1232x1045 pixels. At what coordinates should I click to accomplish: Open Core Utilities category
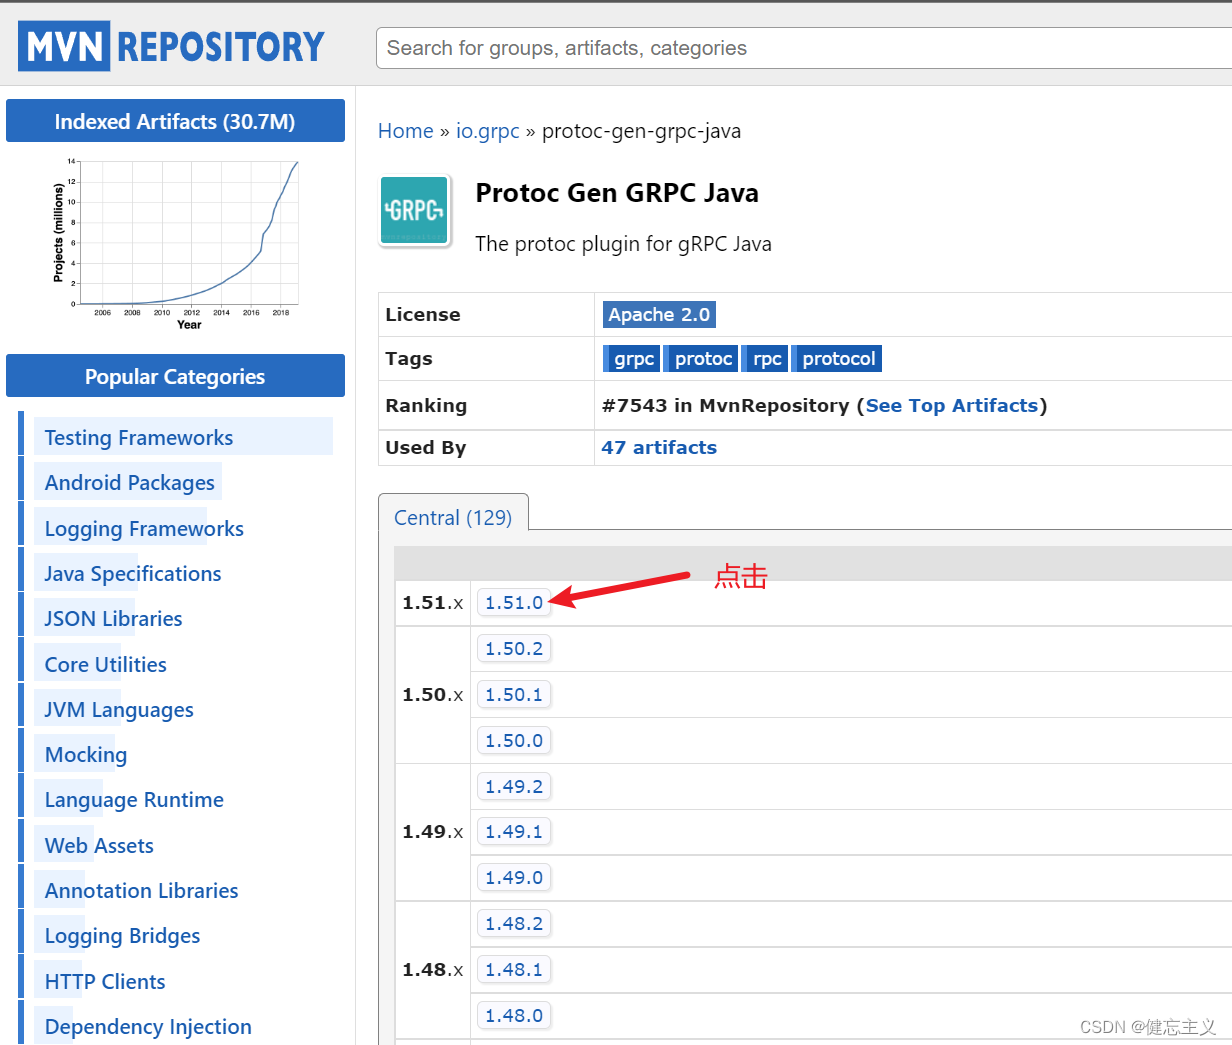point(105,665)
